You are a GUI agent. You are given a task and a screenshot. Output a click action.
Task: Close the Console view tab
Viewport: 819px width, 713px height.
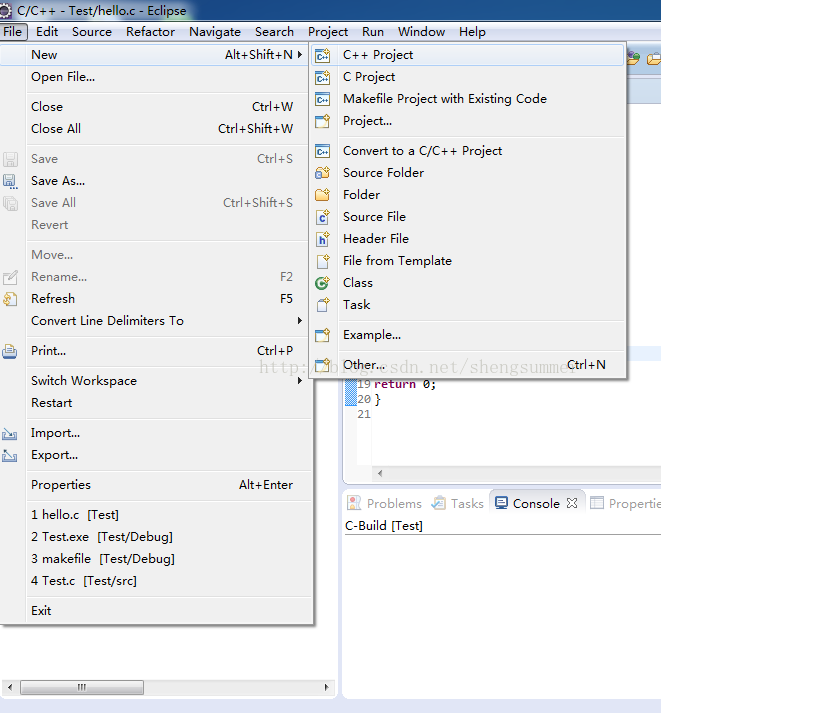[x=572, y=503]
